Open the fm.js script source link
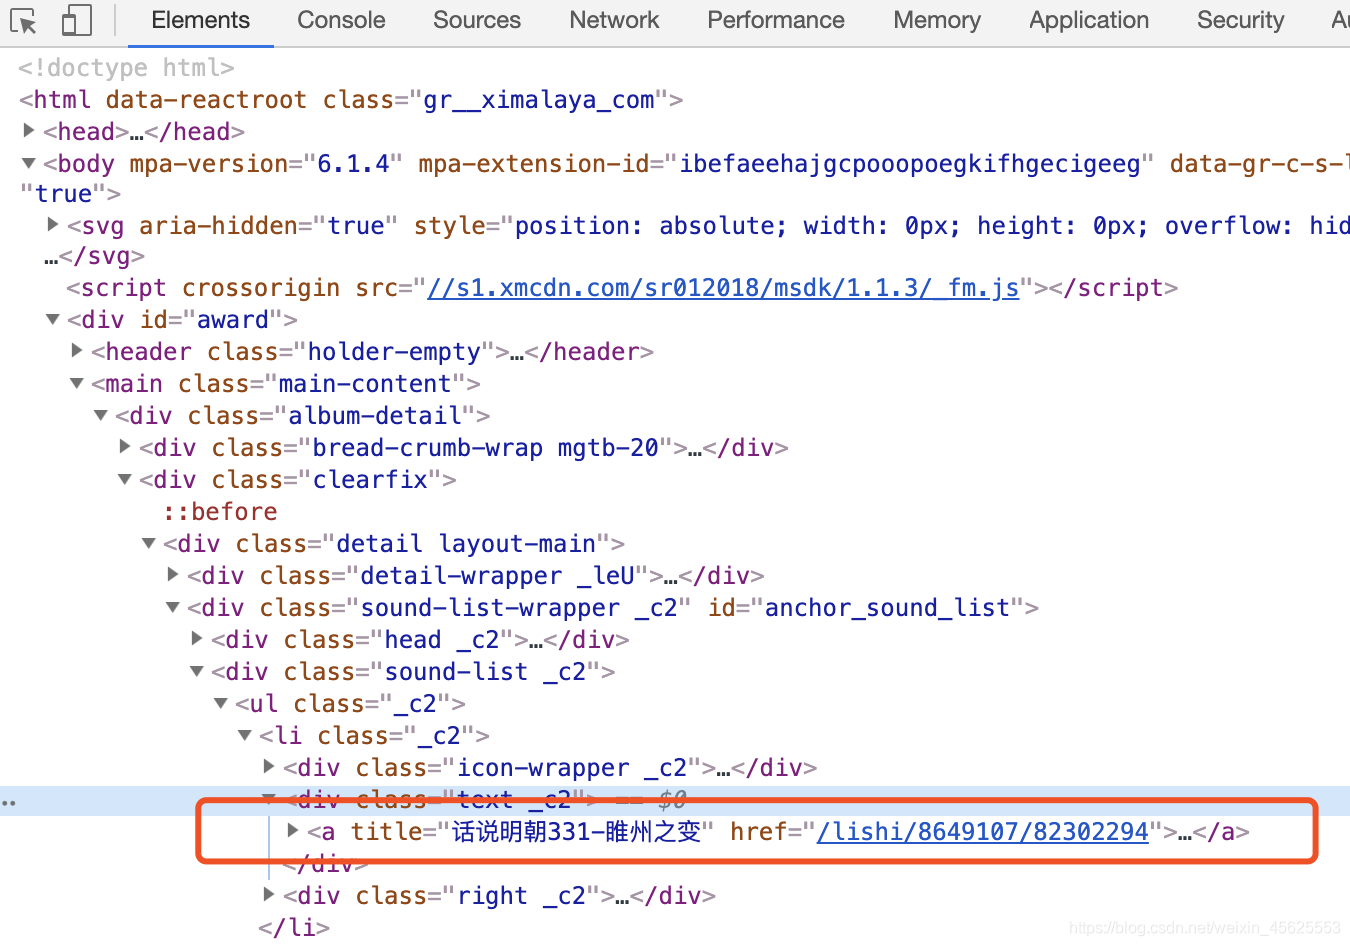Screen dimensions: 1350x946 [x=723, y=288]
